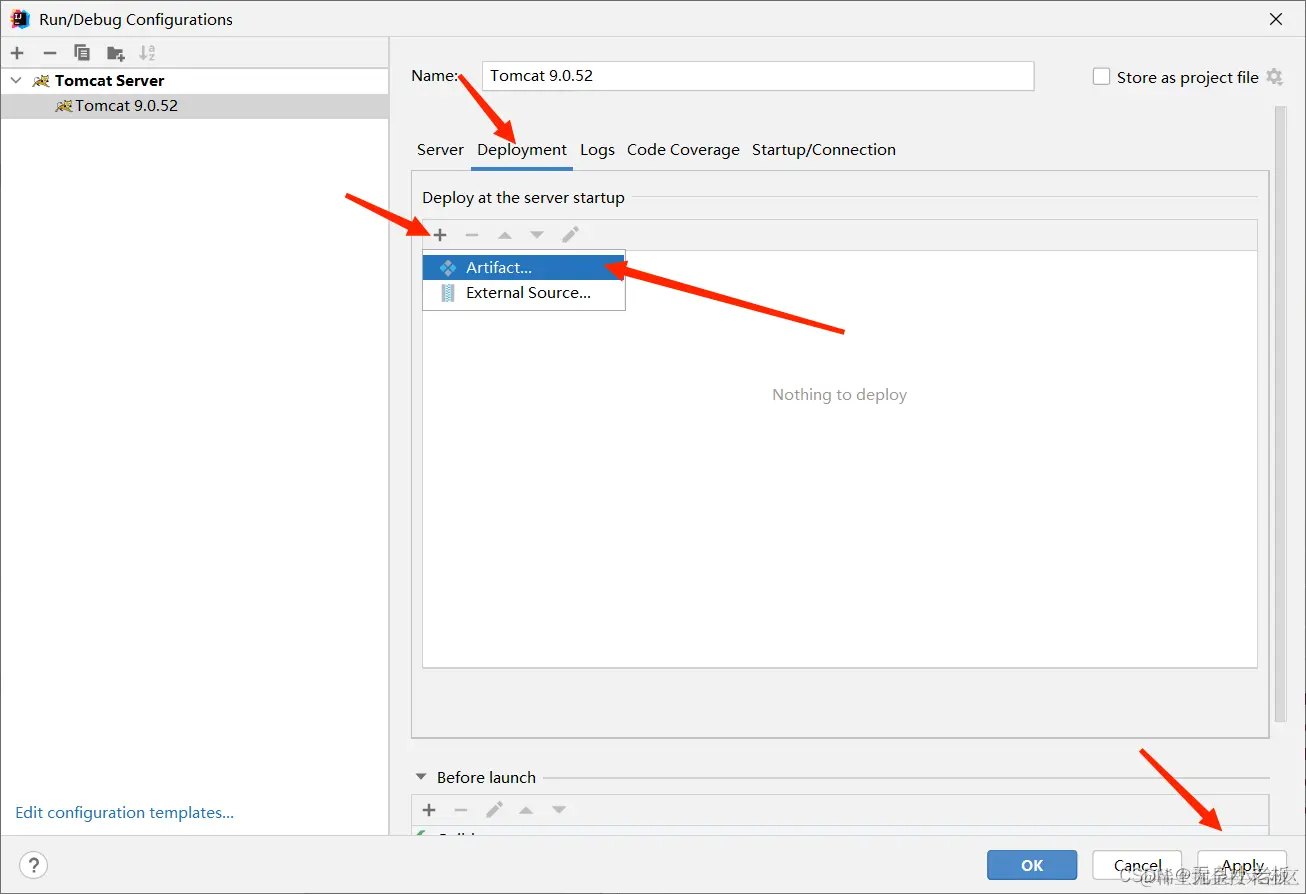Open the Startup/Connection tab

click(x=824, y=150)
